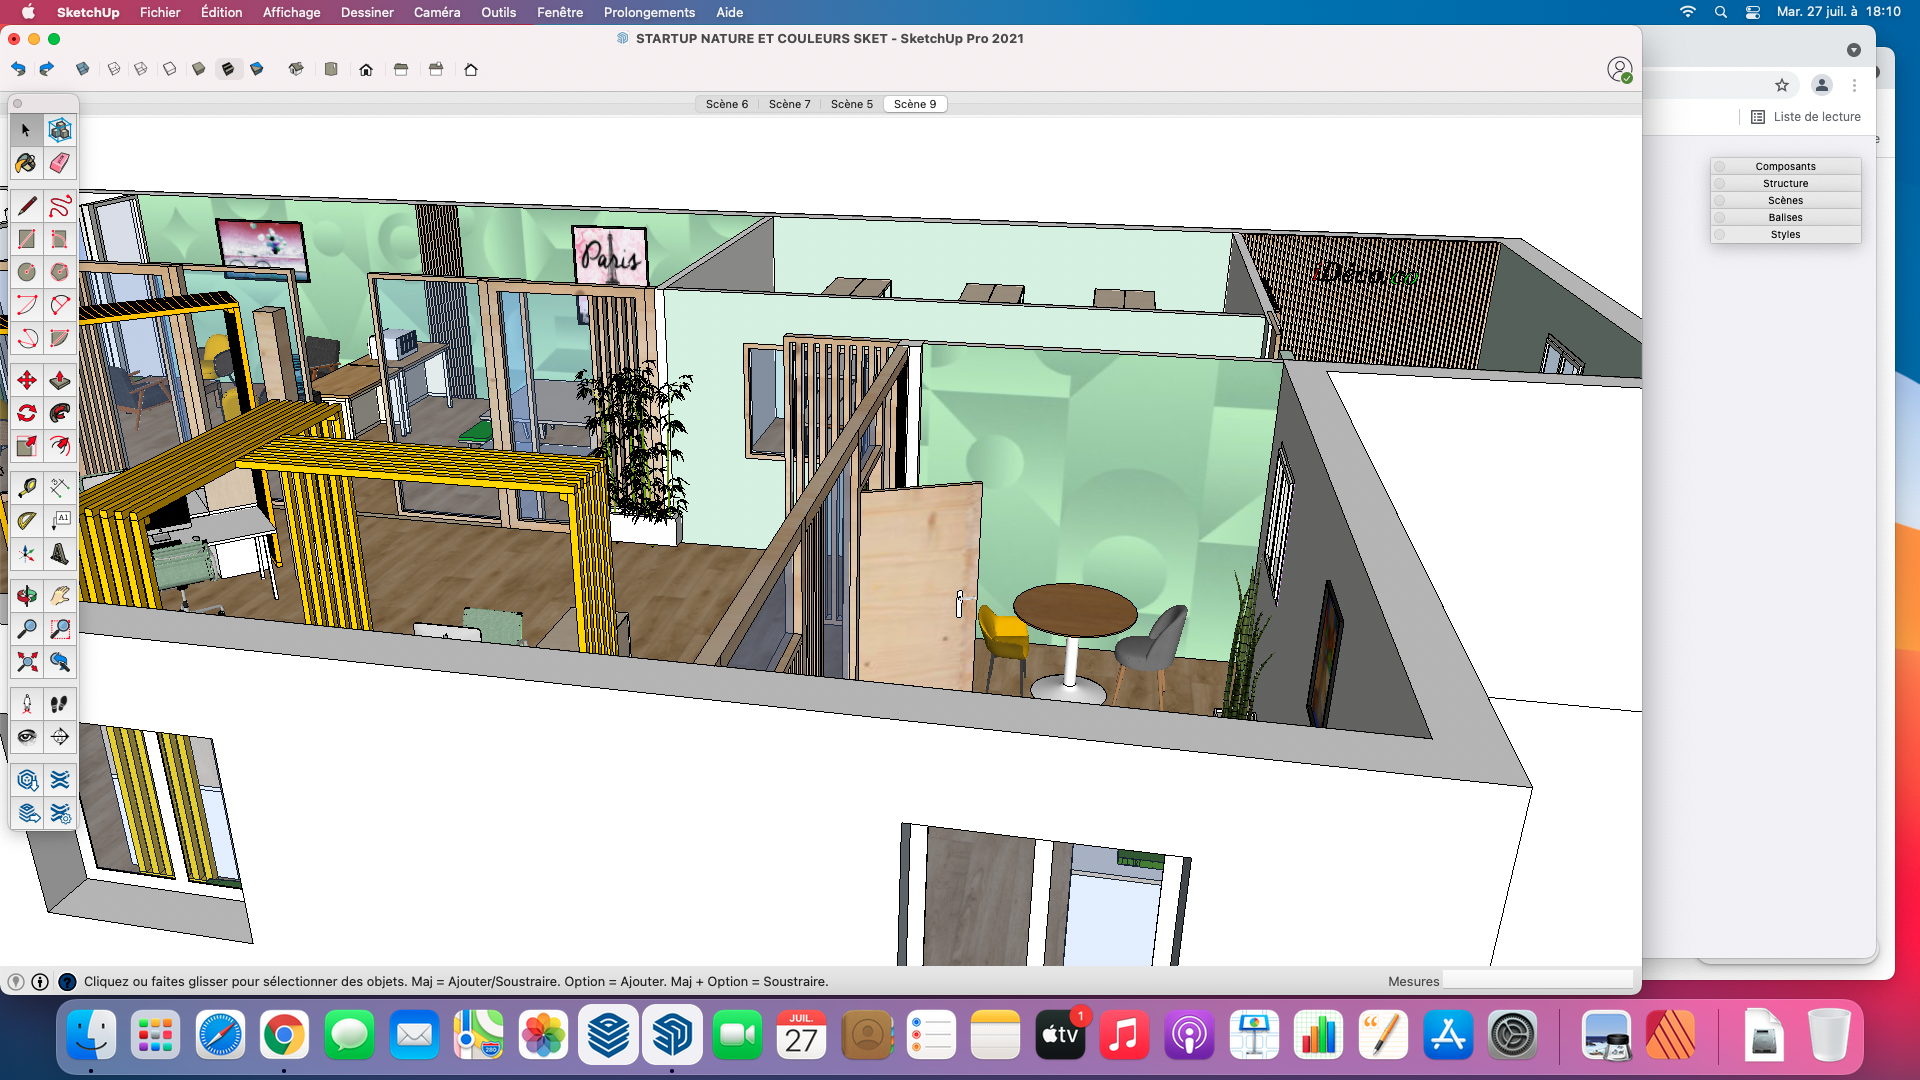The width and height of the screenshot is (1920, 1080).
Task: Select the Move tool
Action: [x=27, y=380]
